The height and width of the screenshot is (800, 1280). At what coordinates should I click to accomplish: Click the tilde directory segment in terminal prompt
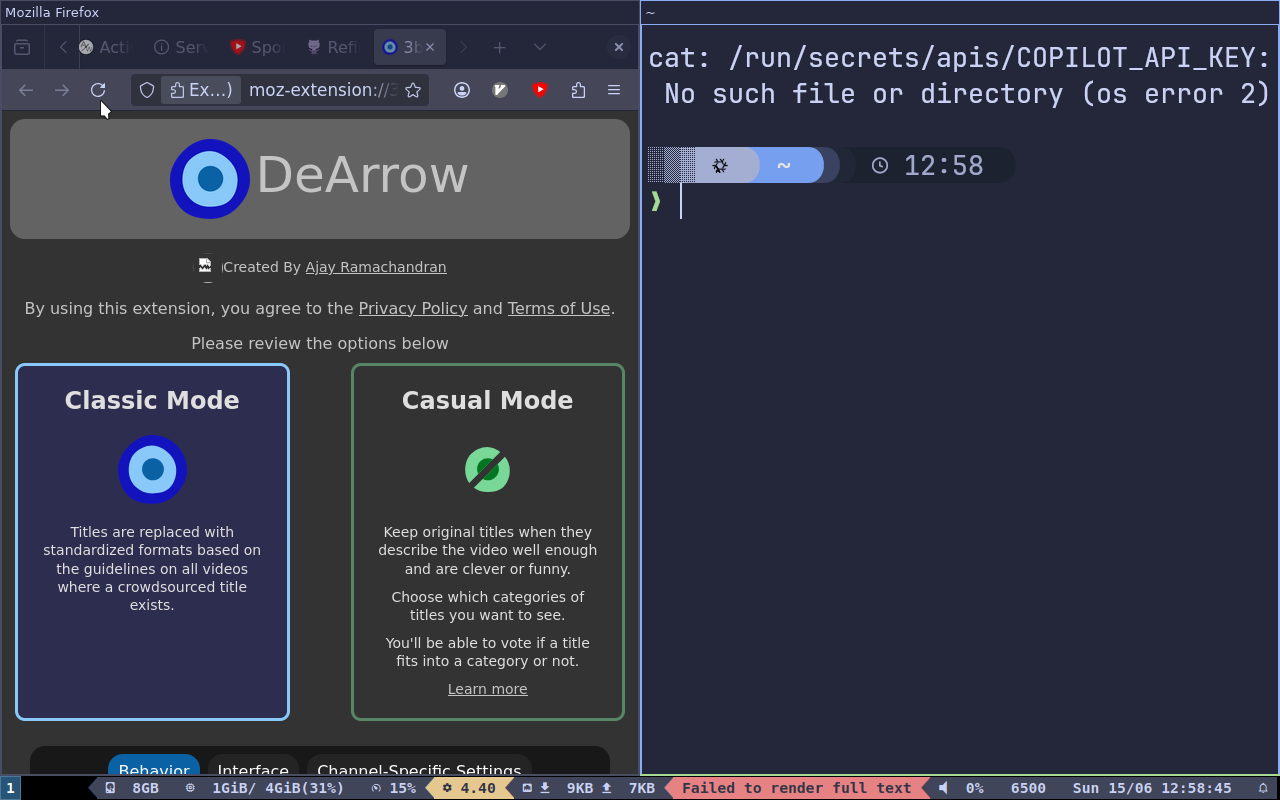click(784, 165)
